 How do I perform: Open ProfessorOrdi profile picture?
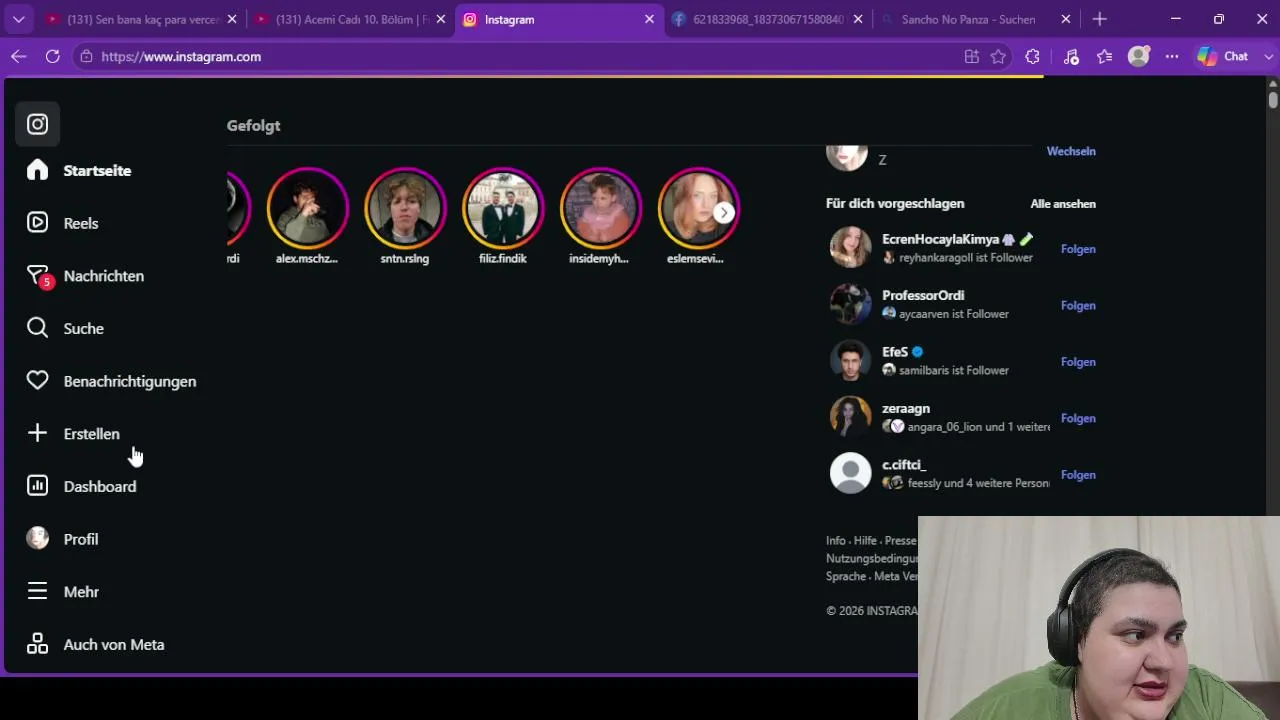click(x=850, y=304)
